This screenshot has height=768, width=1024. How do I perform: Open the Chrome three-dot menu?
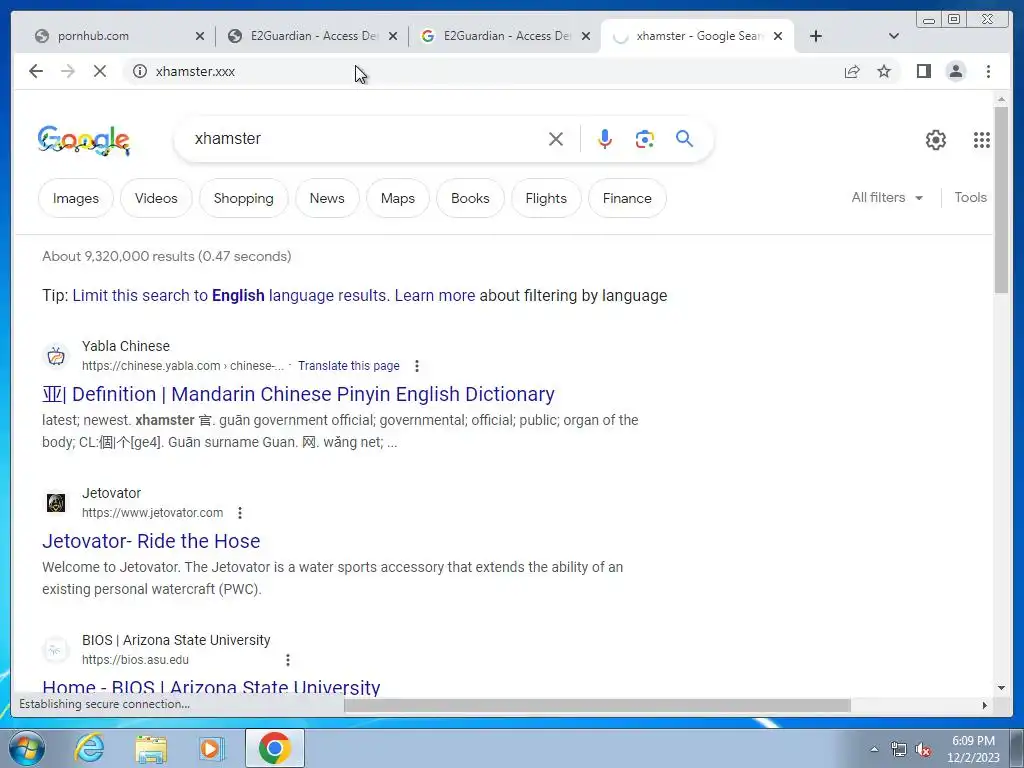pyautogui.click(x=988, y=71)
